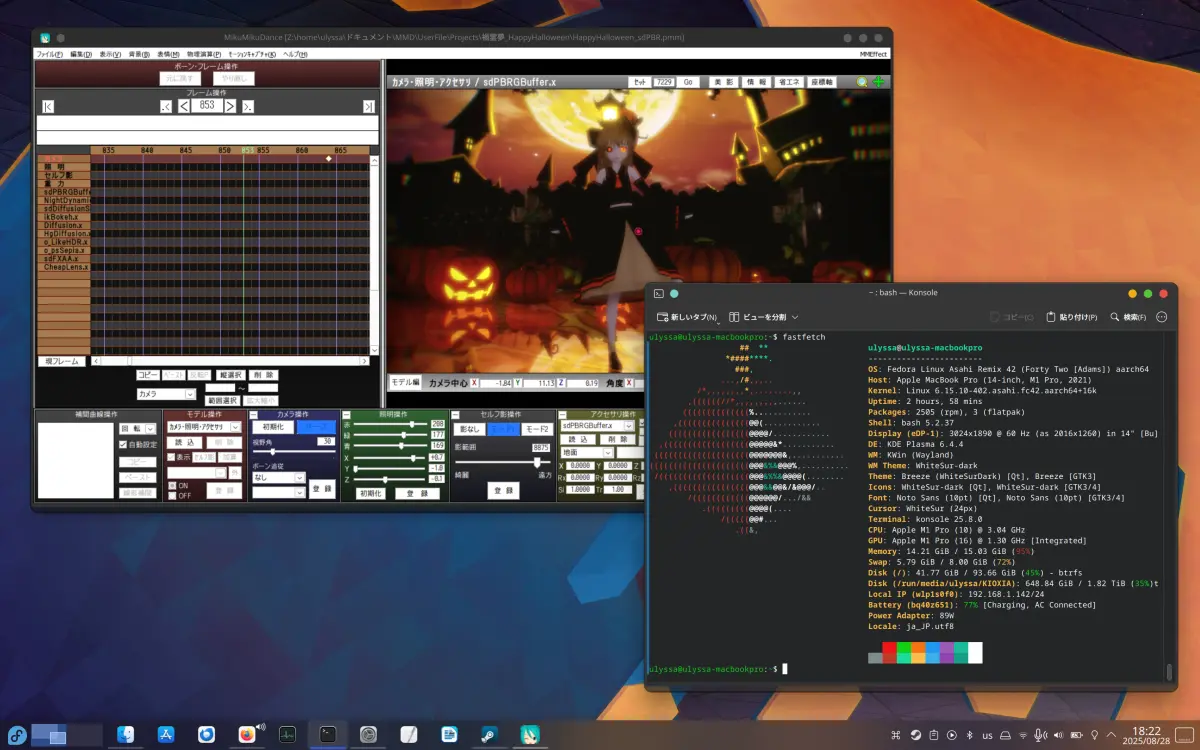Viewport: 1200px width, 750px height.
Task: Click the Konsole split view icon
Action: click(734, 317)
